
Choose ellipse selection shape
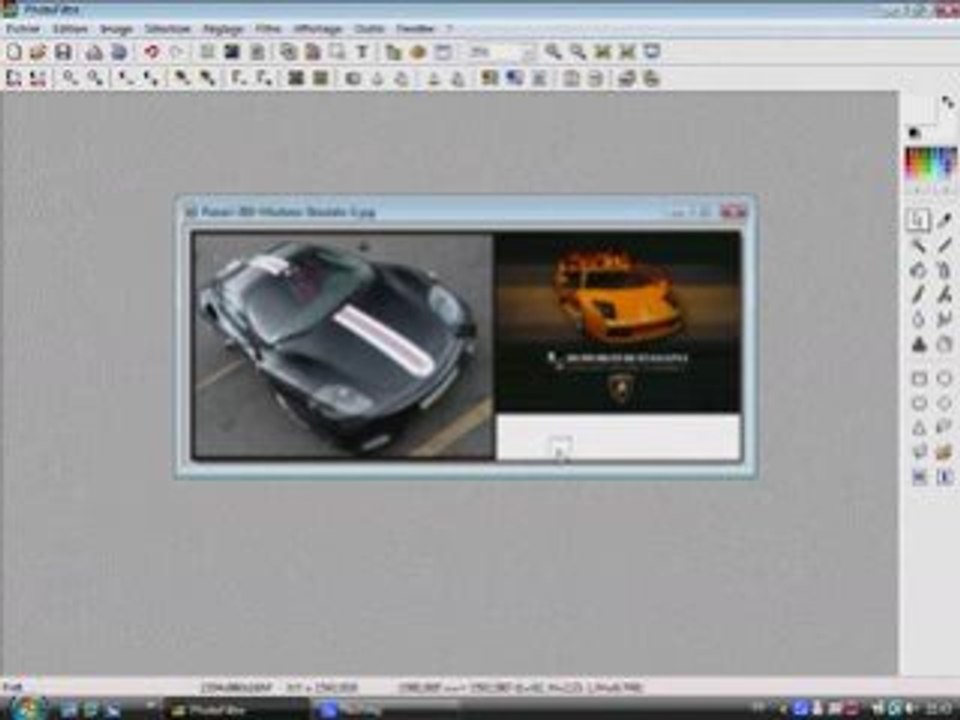point(944,378)
